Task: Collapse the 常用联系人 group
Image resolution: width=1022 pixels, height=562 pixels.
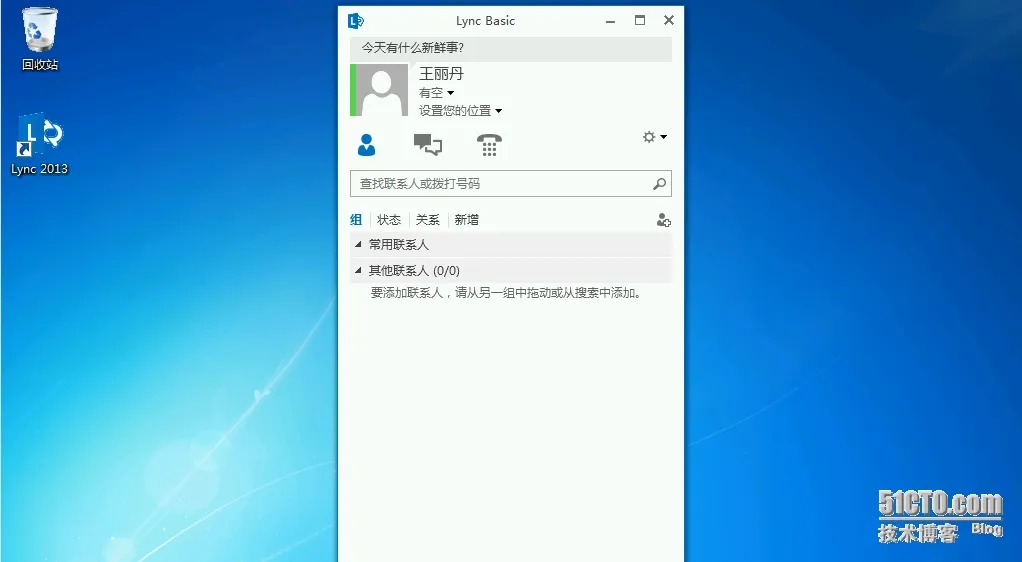Action: 358,244
